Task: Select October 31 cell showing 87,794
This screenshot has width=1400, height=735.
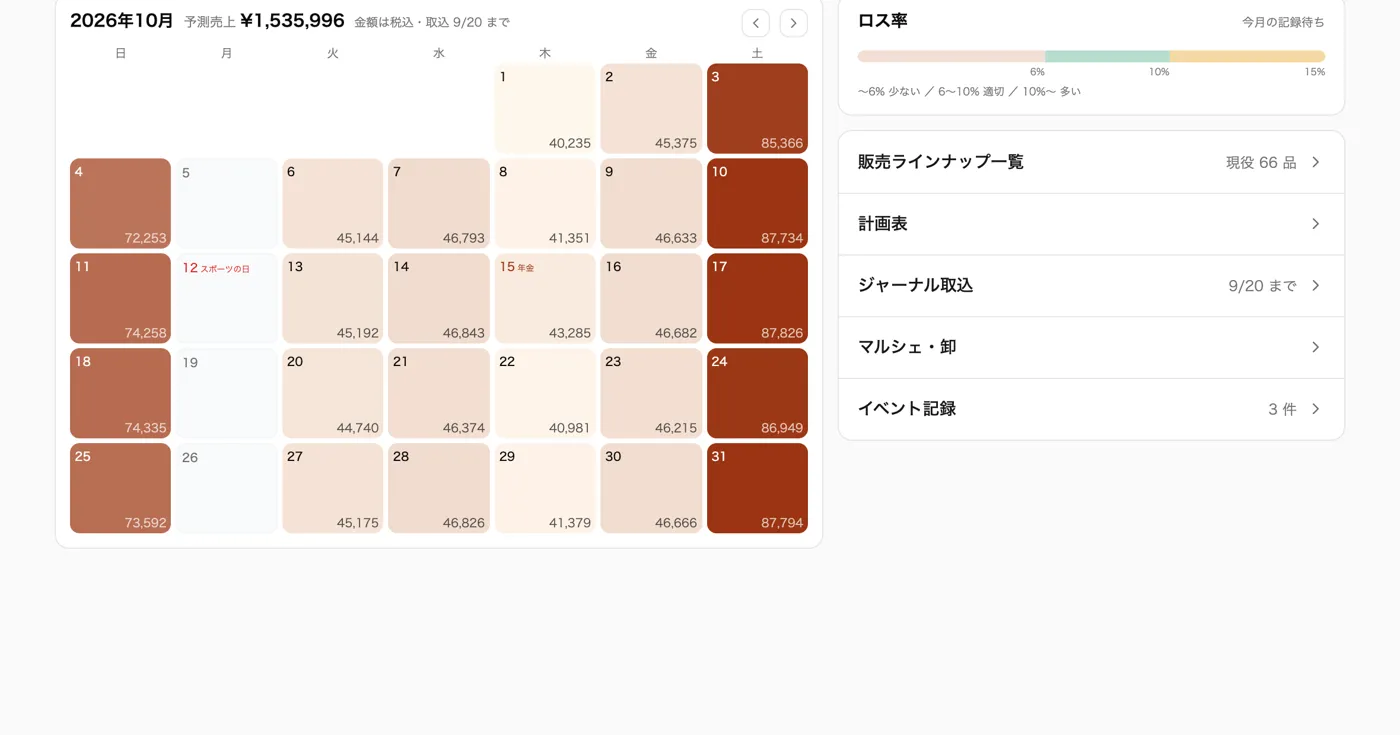Action: pyautogui.click(x=757, y=489)
